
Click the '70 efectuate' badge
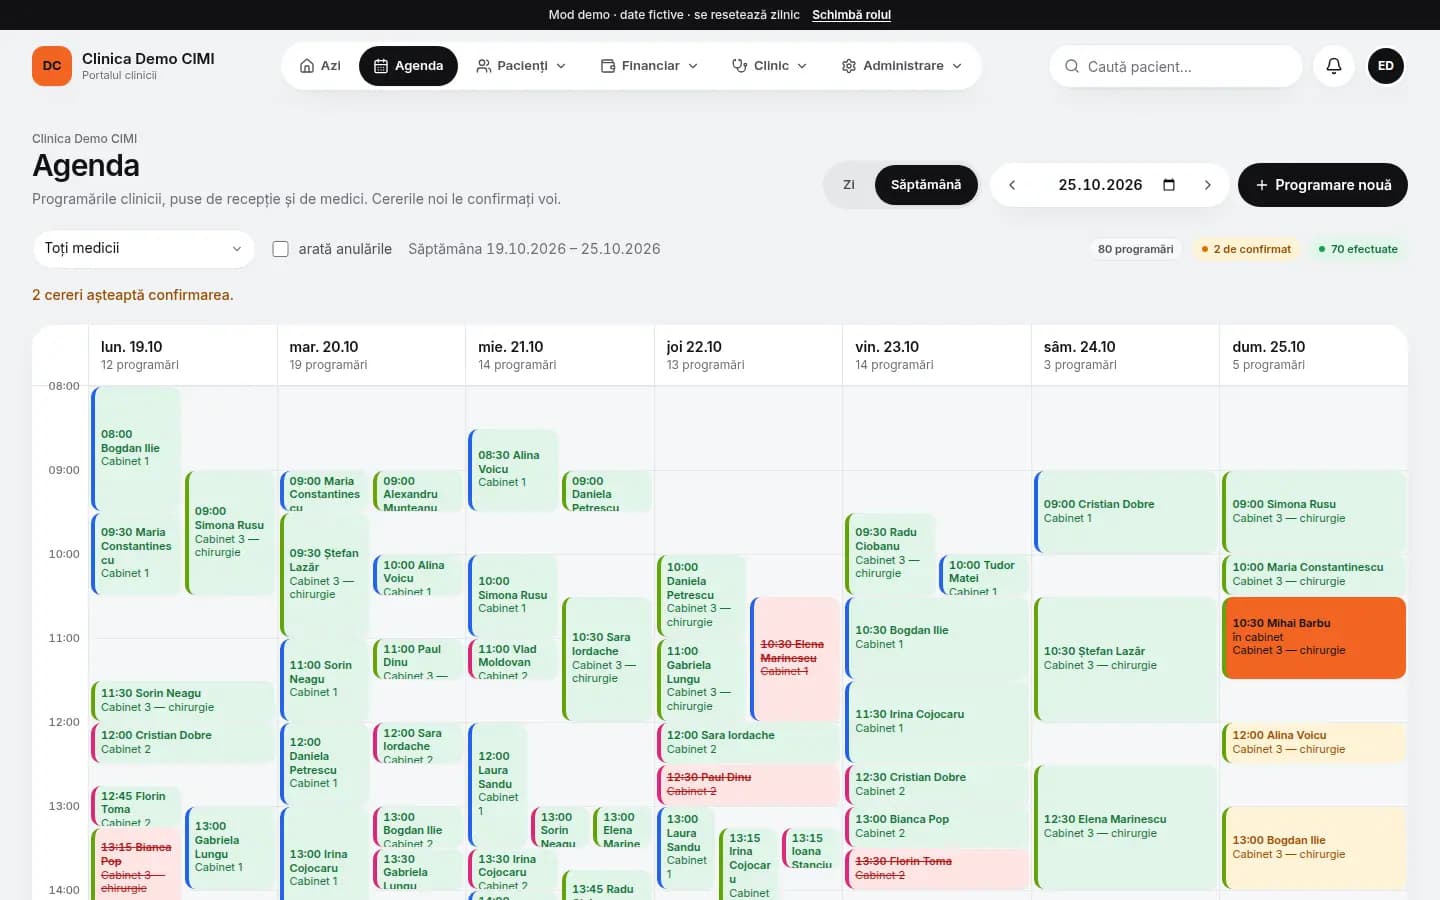1358,249
